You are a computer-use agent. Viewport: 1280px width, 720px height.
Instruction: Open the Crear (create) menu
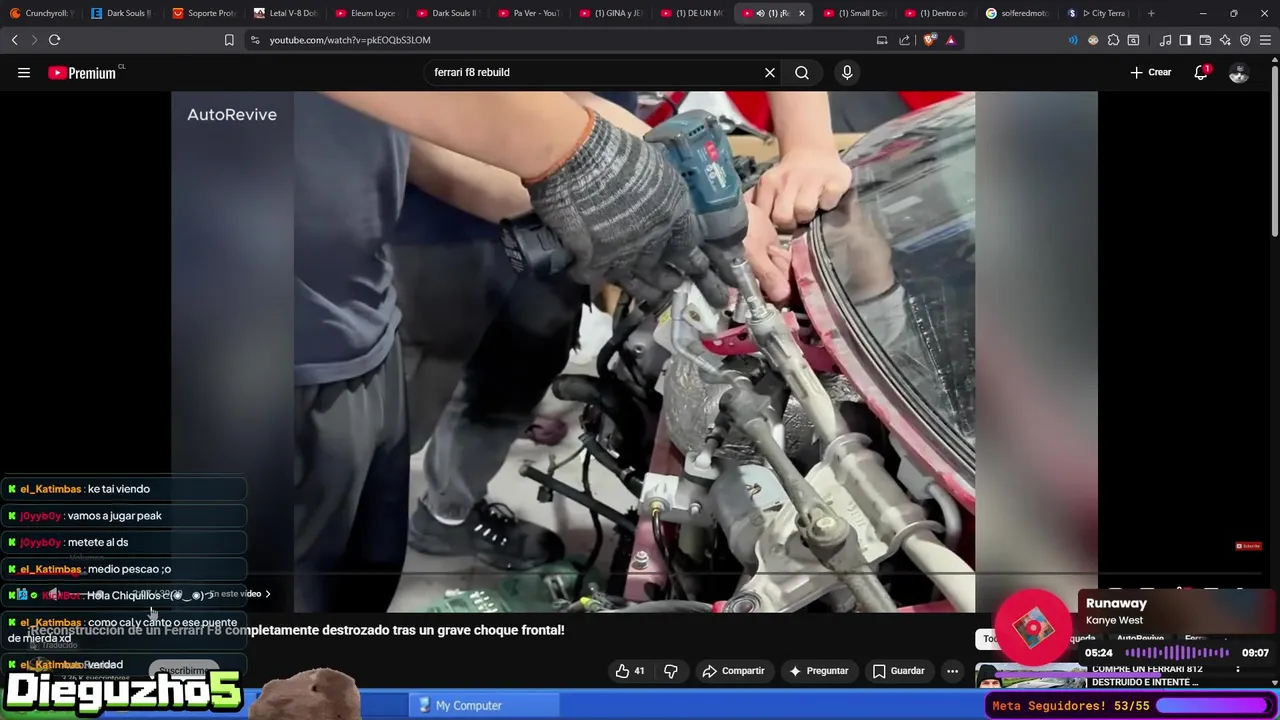coord(1151,72)
